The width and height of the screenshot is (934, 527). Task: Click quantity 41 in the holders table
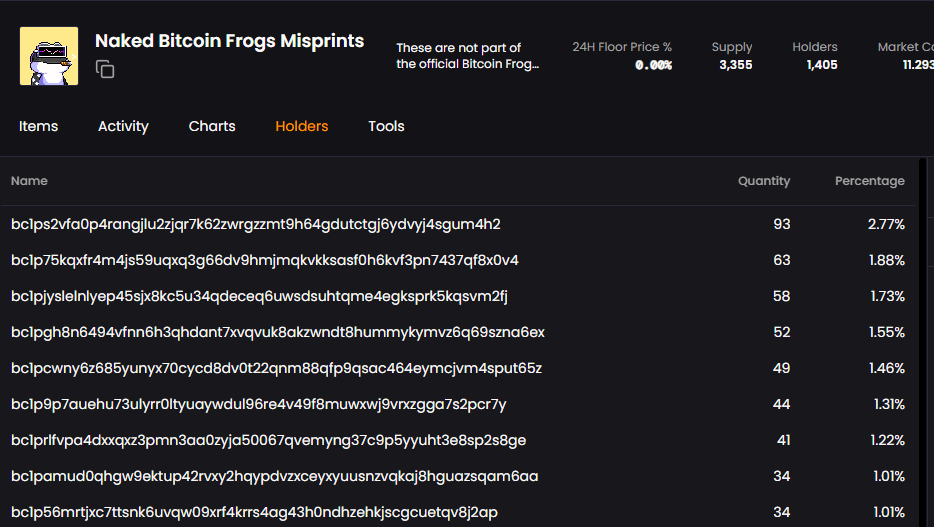click(783, 441)
